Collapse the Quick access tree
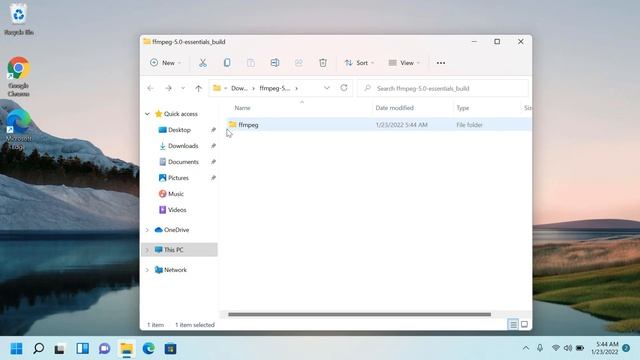 [x=147, y=114]
